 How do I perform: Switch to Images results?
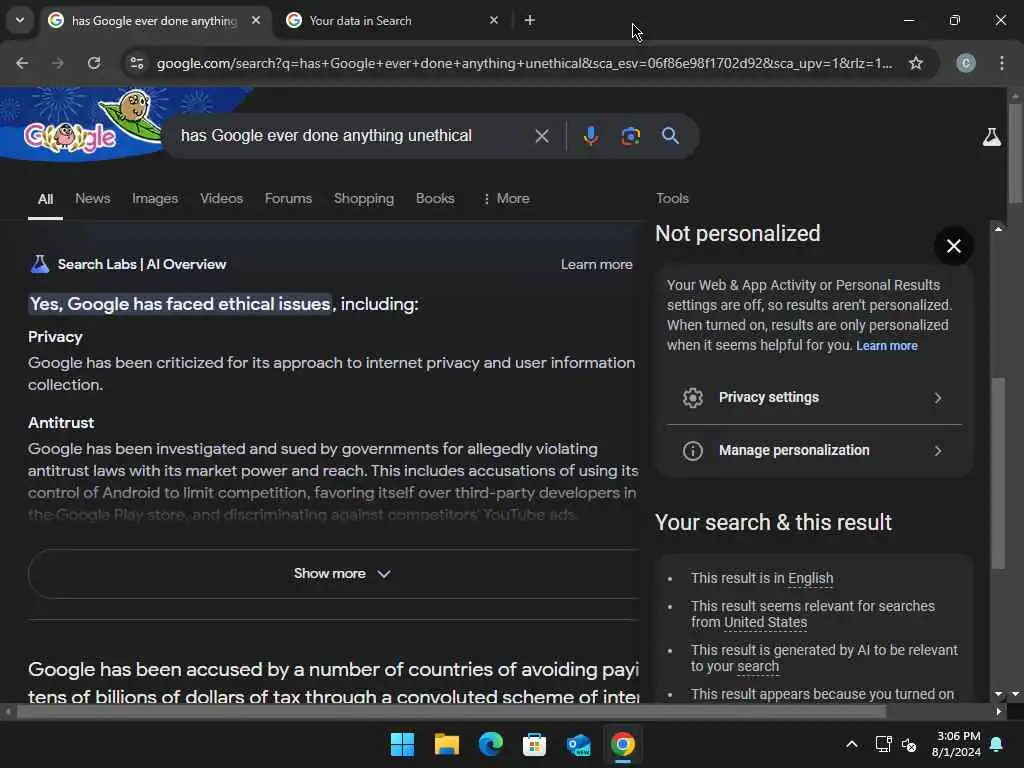tap(155, 199)
